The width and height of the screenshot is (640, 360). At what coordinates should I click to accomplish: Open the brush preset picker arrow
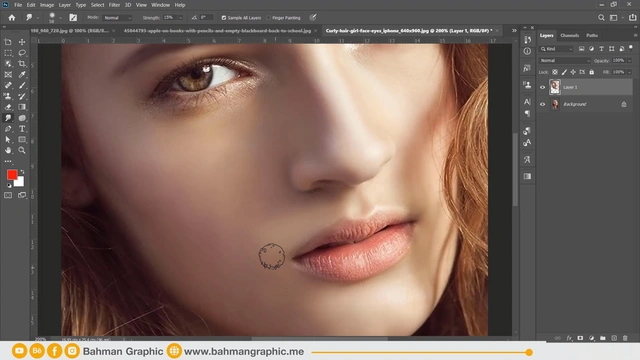point(60,18)
